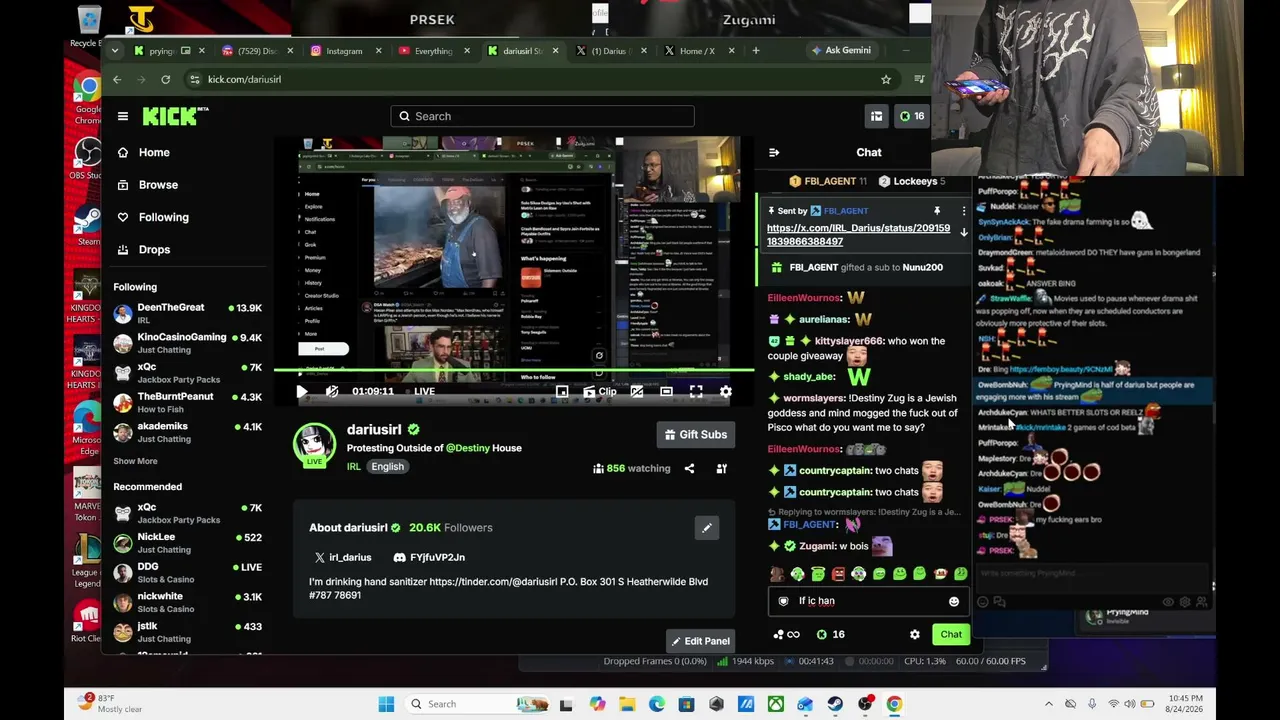Click the @Destiny mention in the stream title

pyautogui.click(x=467, y=448)
